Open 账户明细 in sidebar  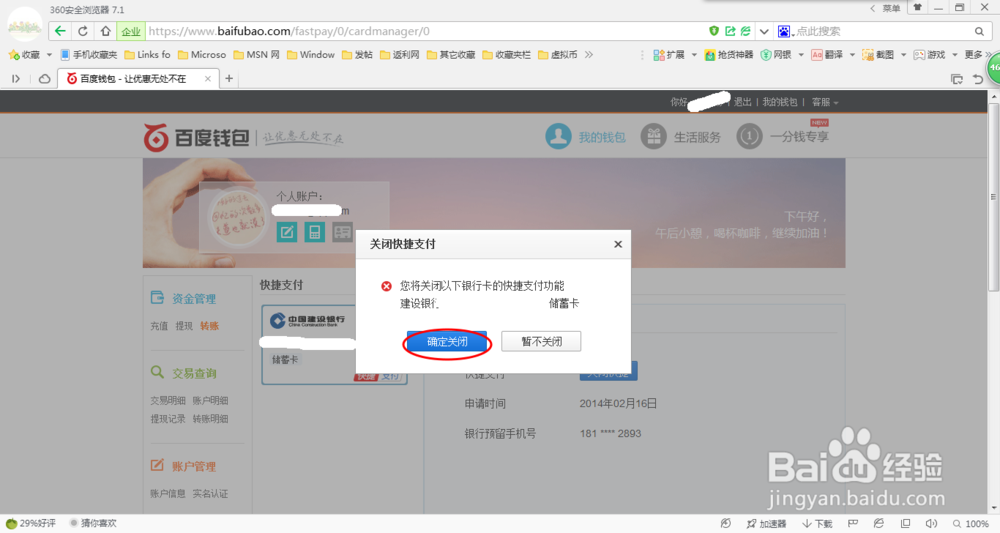coord(210,400)
